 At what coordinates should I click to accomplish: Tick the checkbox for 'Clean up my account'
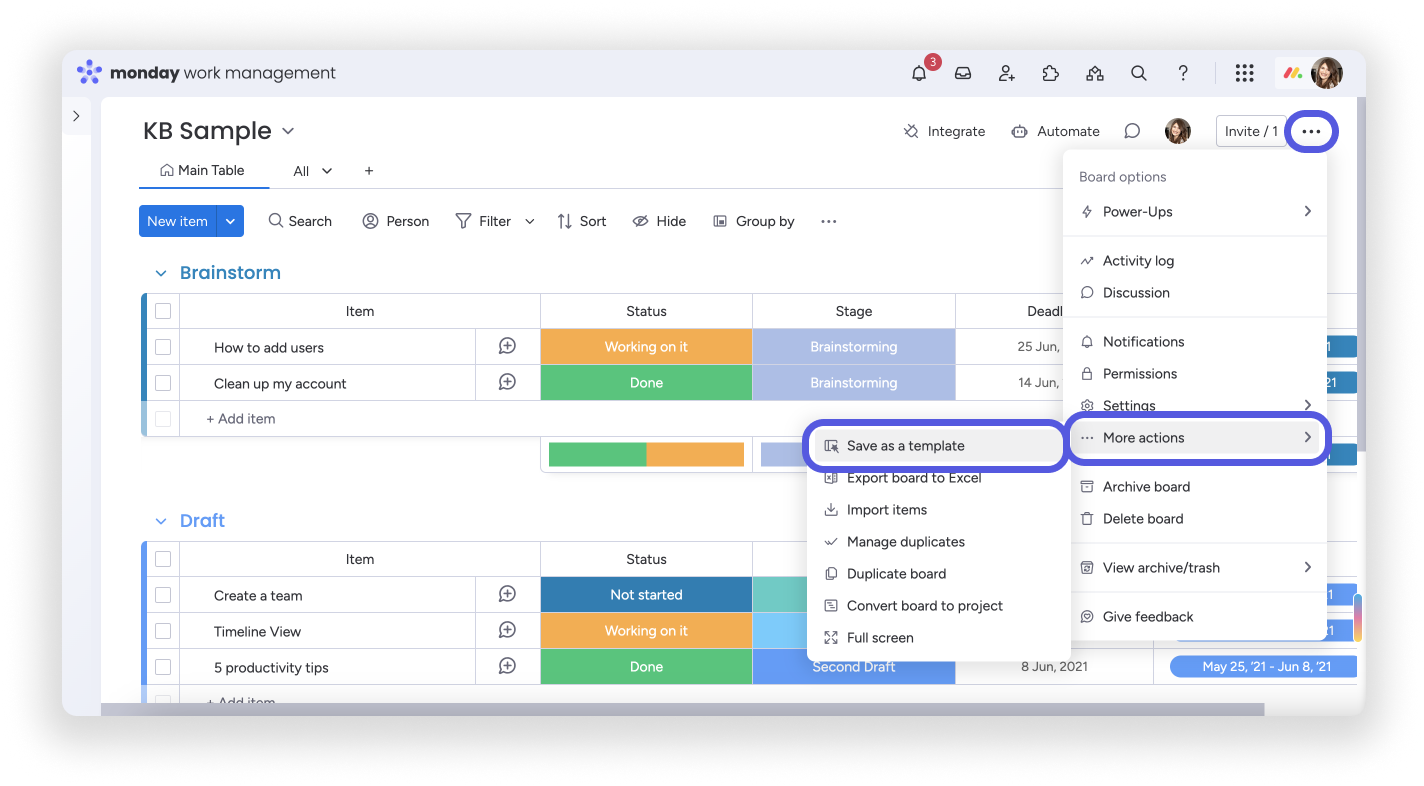click(x=163, y=383)
